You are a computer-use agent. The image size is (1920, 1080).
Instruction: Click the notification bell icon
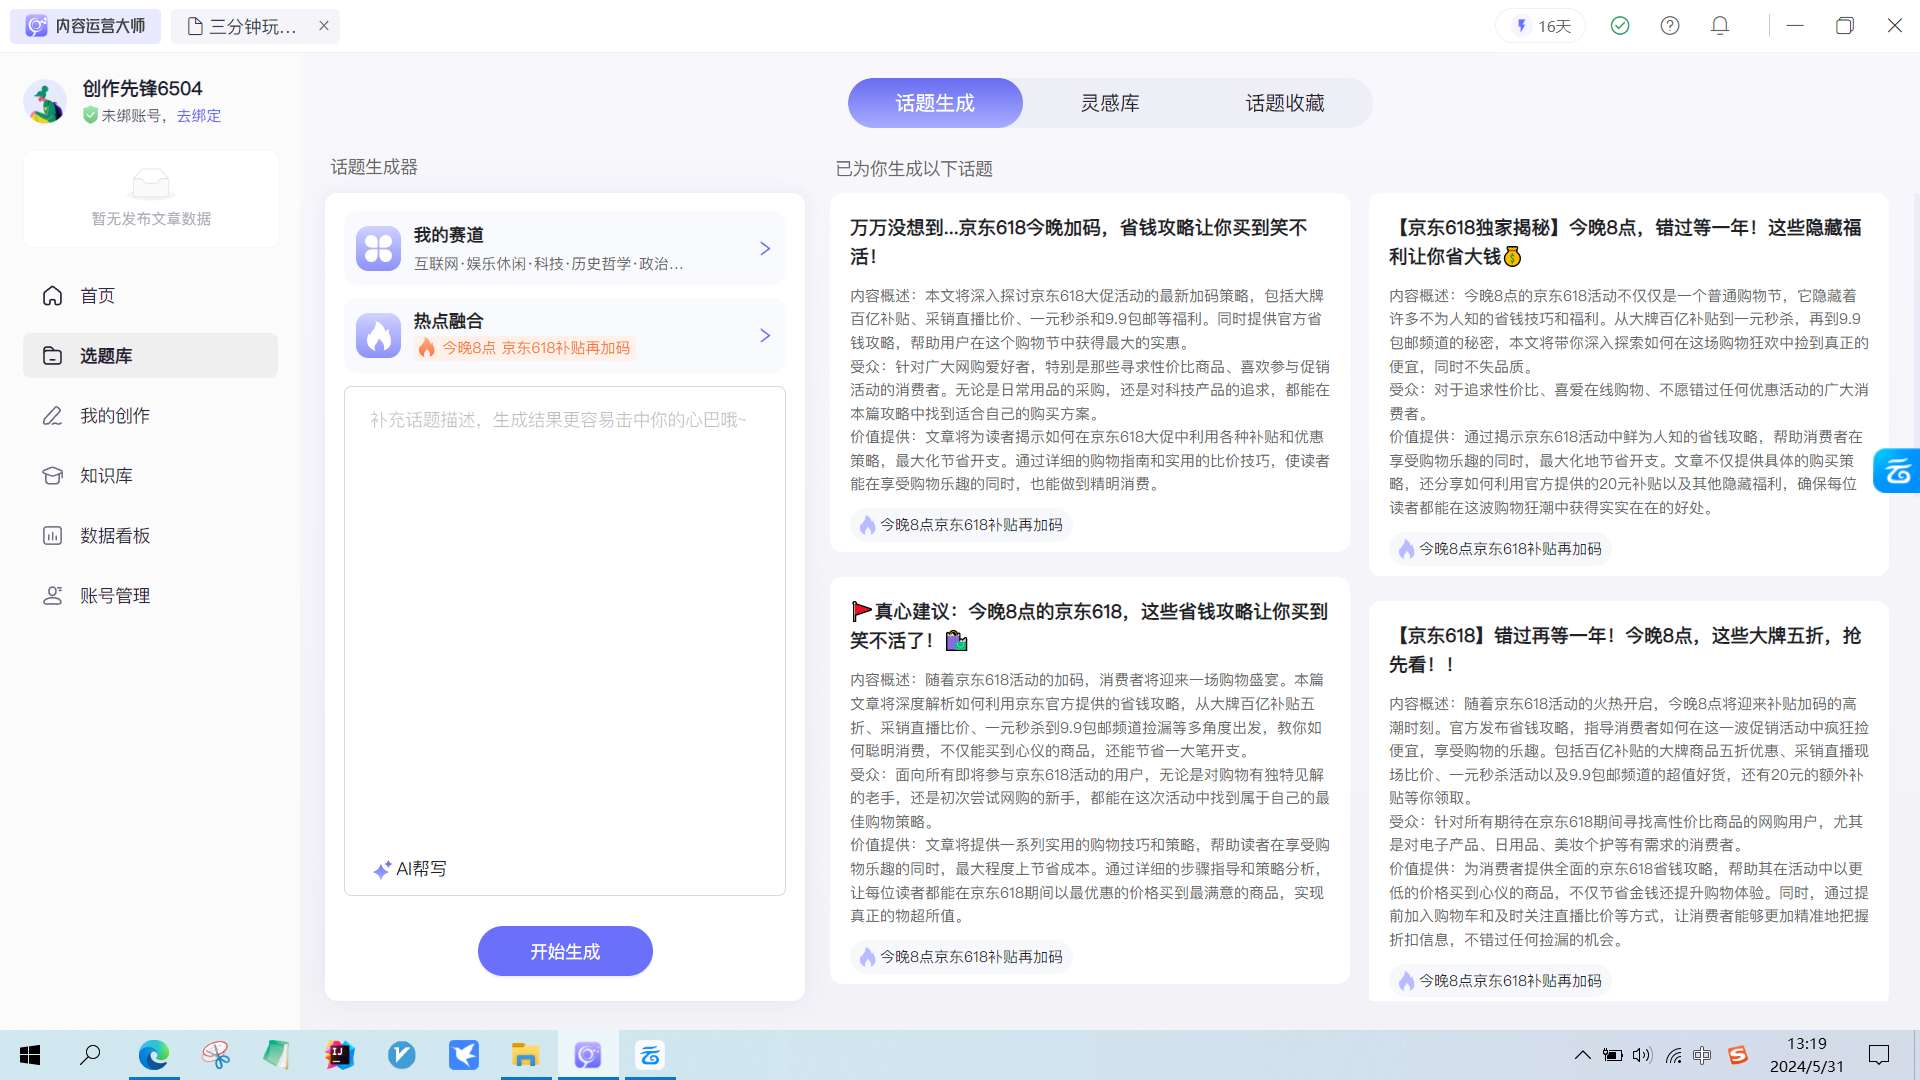(1720, 26)
